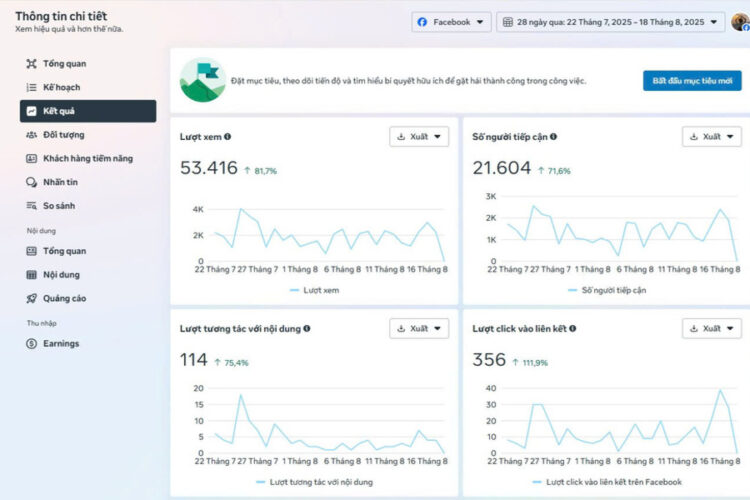Click the info icon beside Lượt xem
Screen dimensions: 750x500
coord(228,137)
